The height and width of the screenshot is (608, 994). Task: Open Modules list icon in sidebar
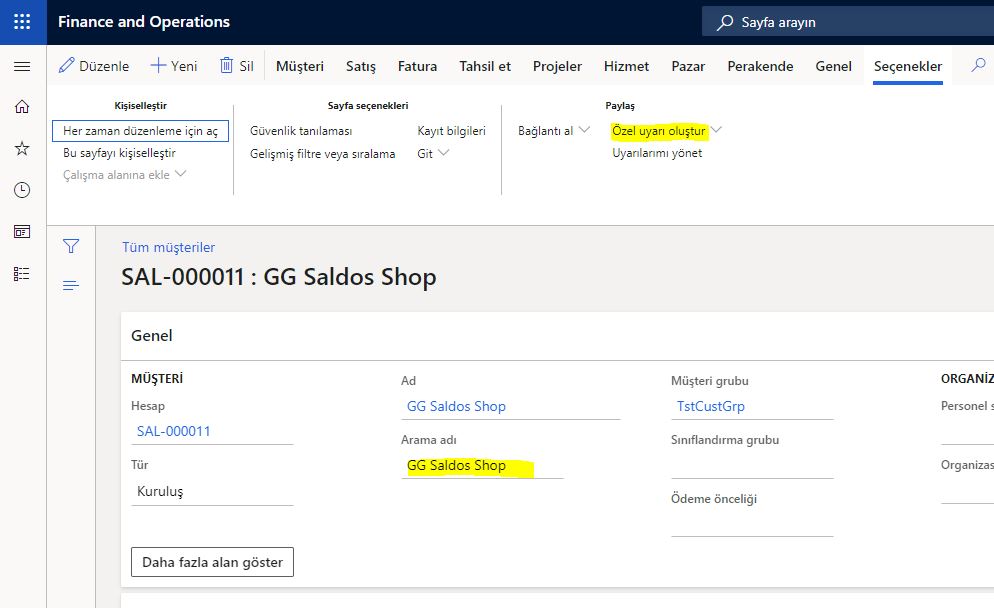[x=22, y=273]
